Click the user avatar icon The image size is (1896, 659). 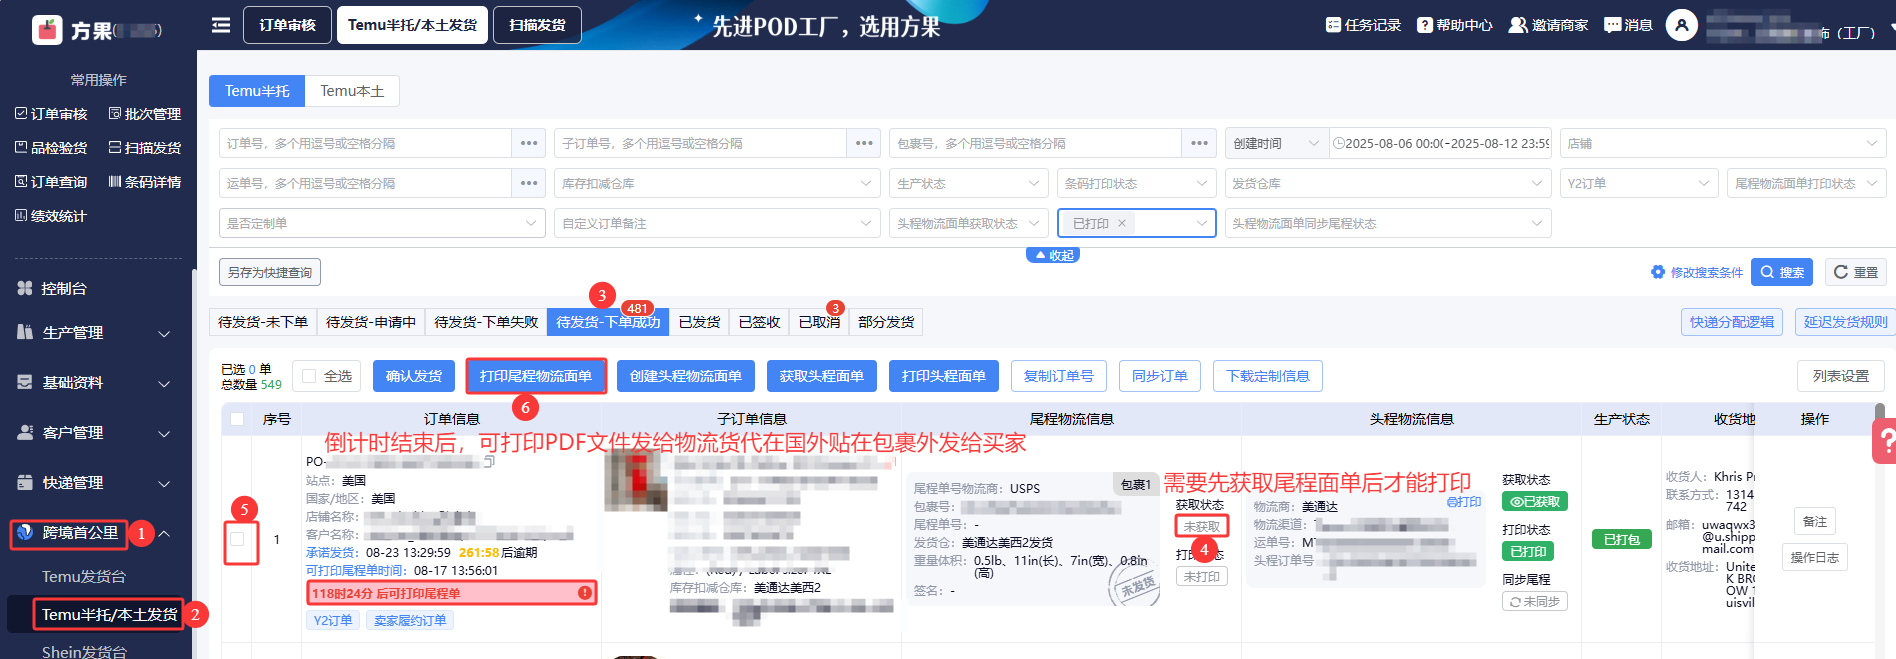(x=1682, y=25)
